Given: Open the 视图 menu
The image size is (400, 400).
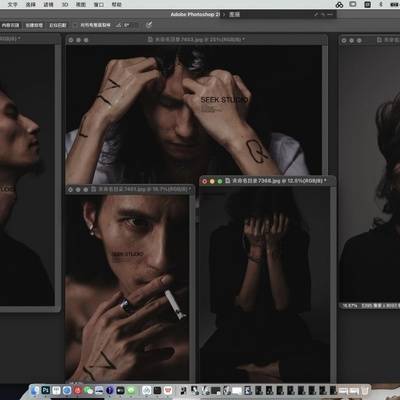Looking at the screenshot, I should [81, 4].
